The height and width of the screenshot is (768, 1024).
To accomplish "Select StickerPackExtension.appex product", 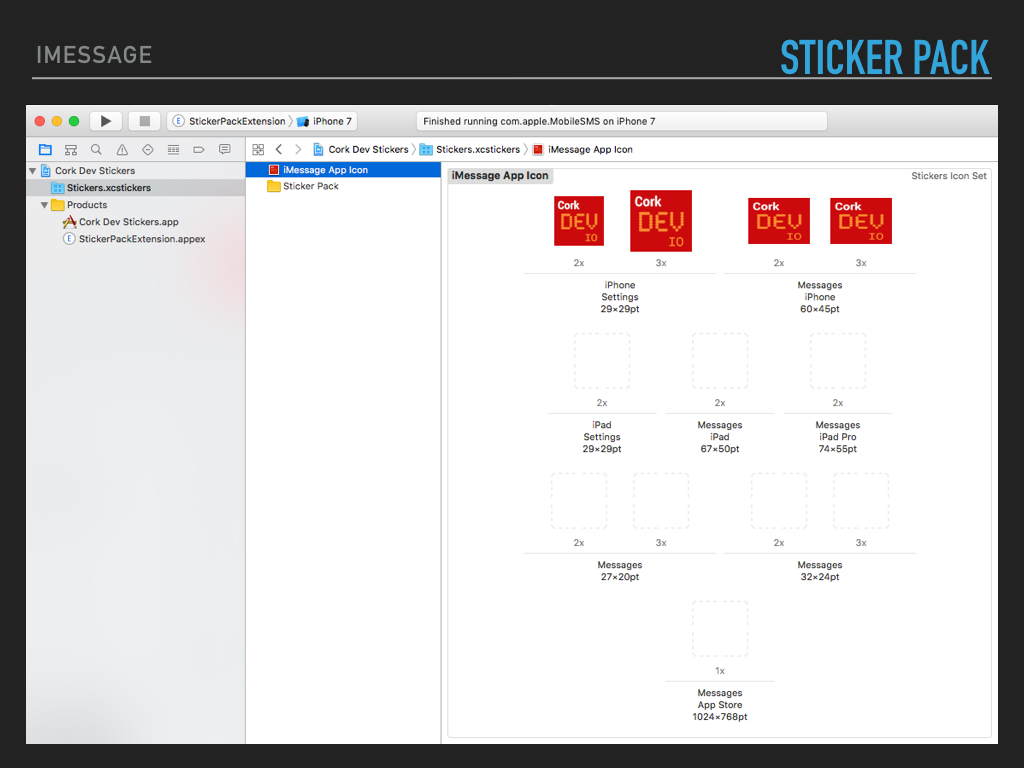I will coord(136,239).
